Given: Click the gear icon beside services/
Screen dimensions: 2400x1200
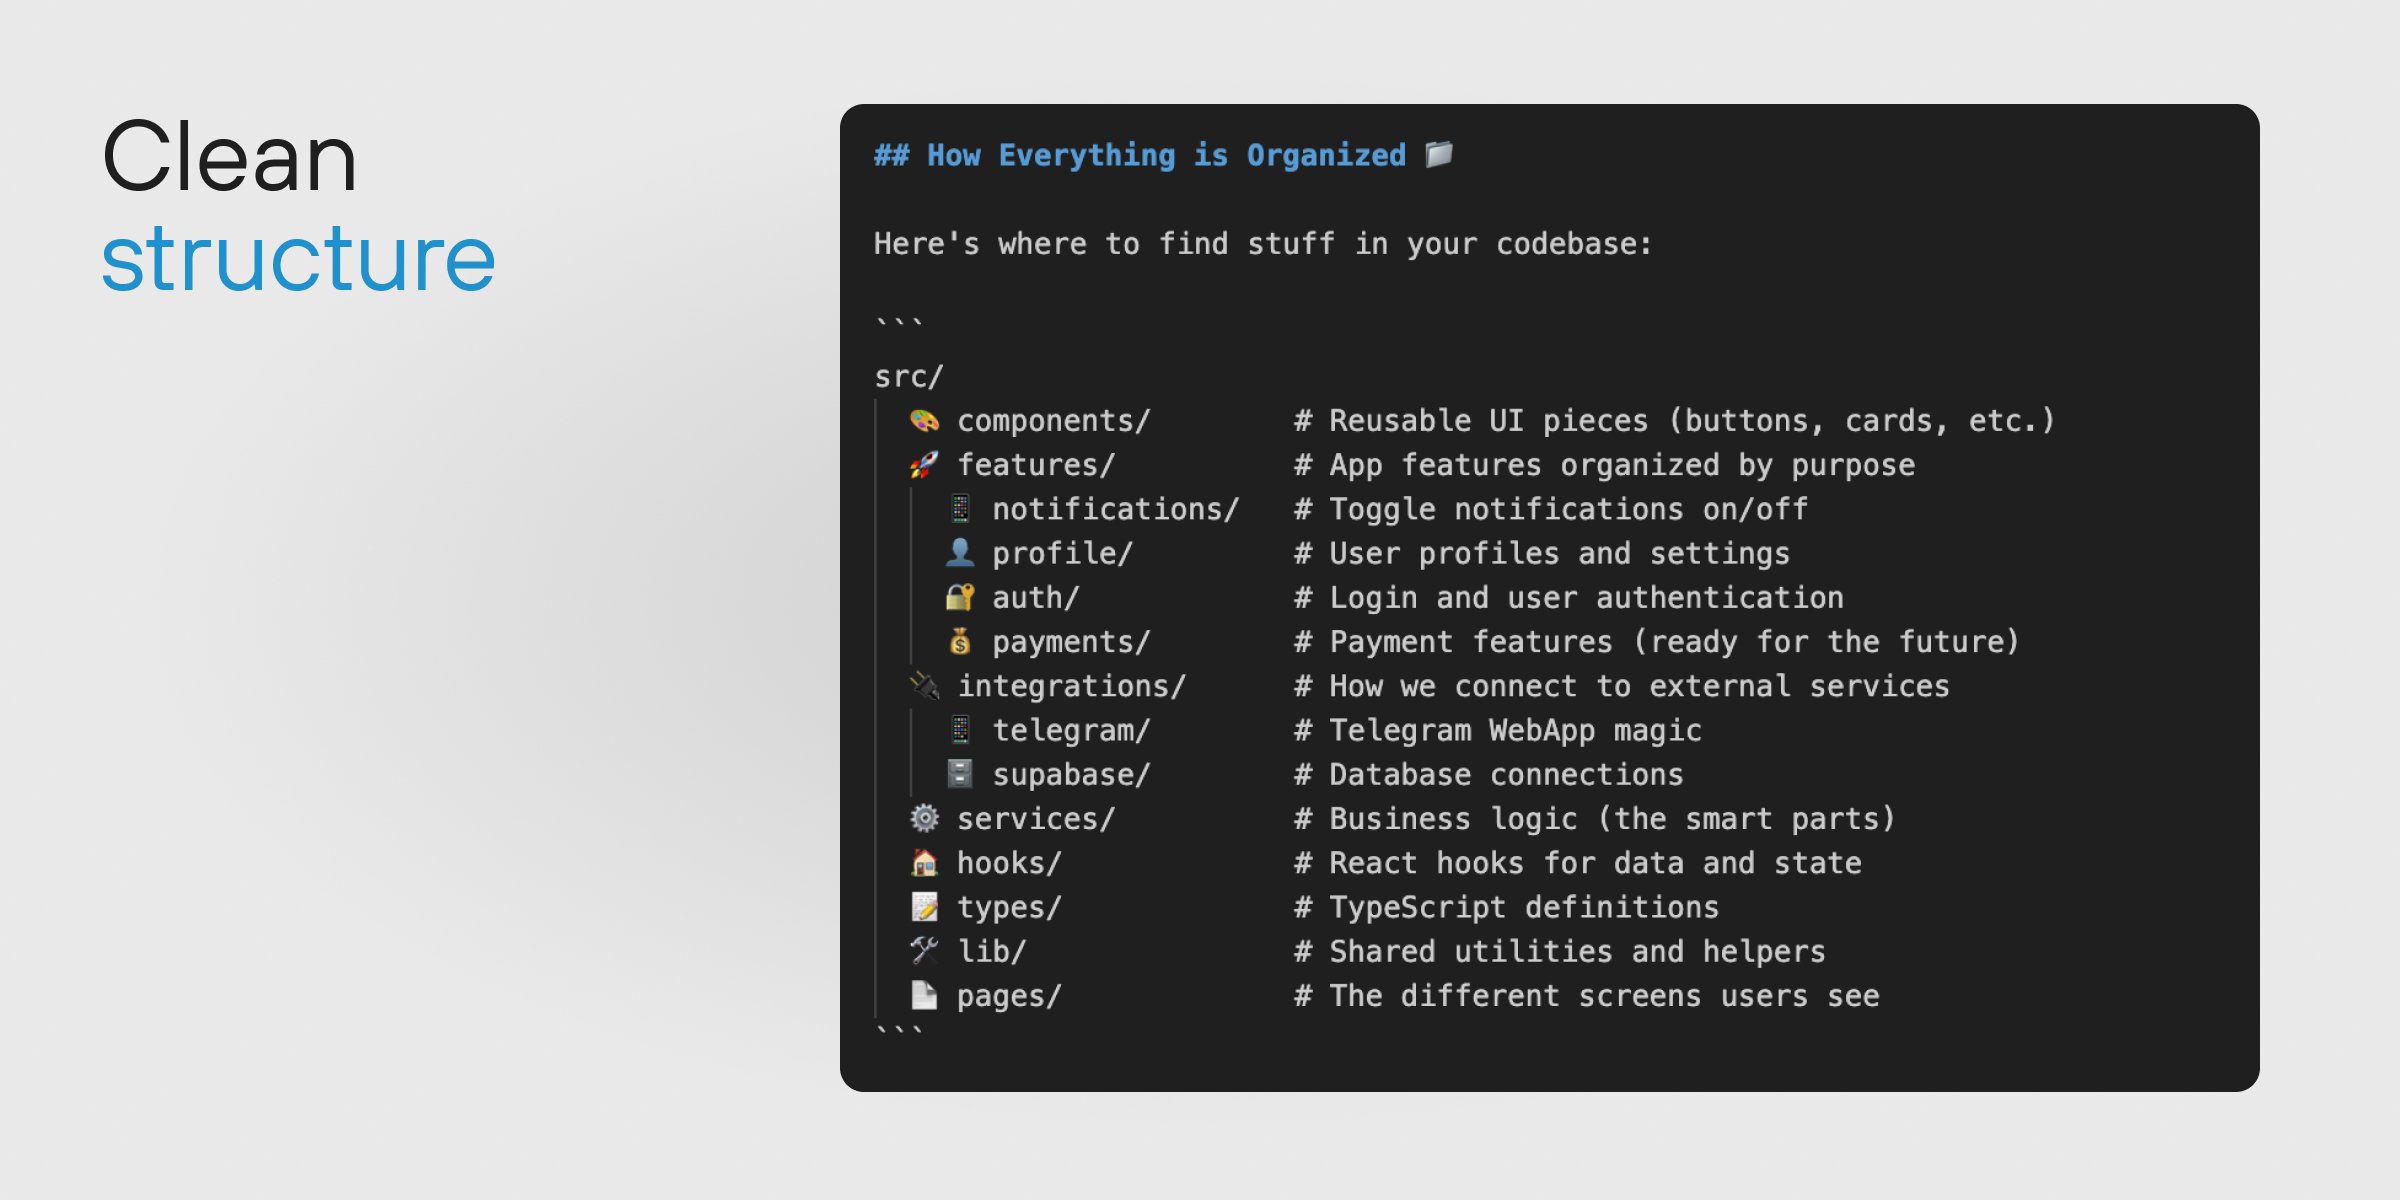Looking at the screenshot, I should pyautogui.click(x=924, y=819).
